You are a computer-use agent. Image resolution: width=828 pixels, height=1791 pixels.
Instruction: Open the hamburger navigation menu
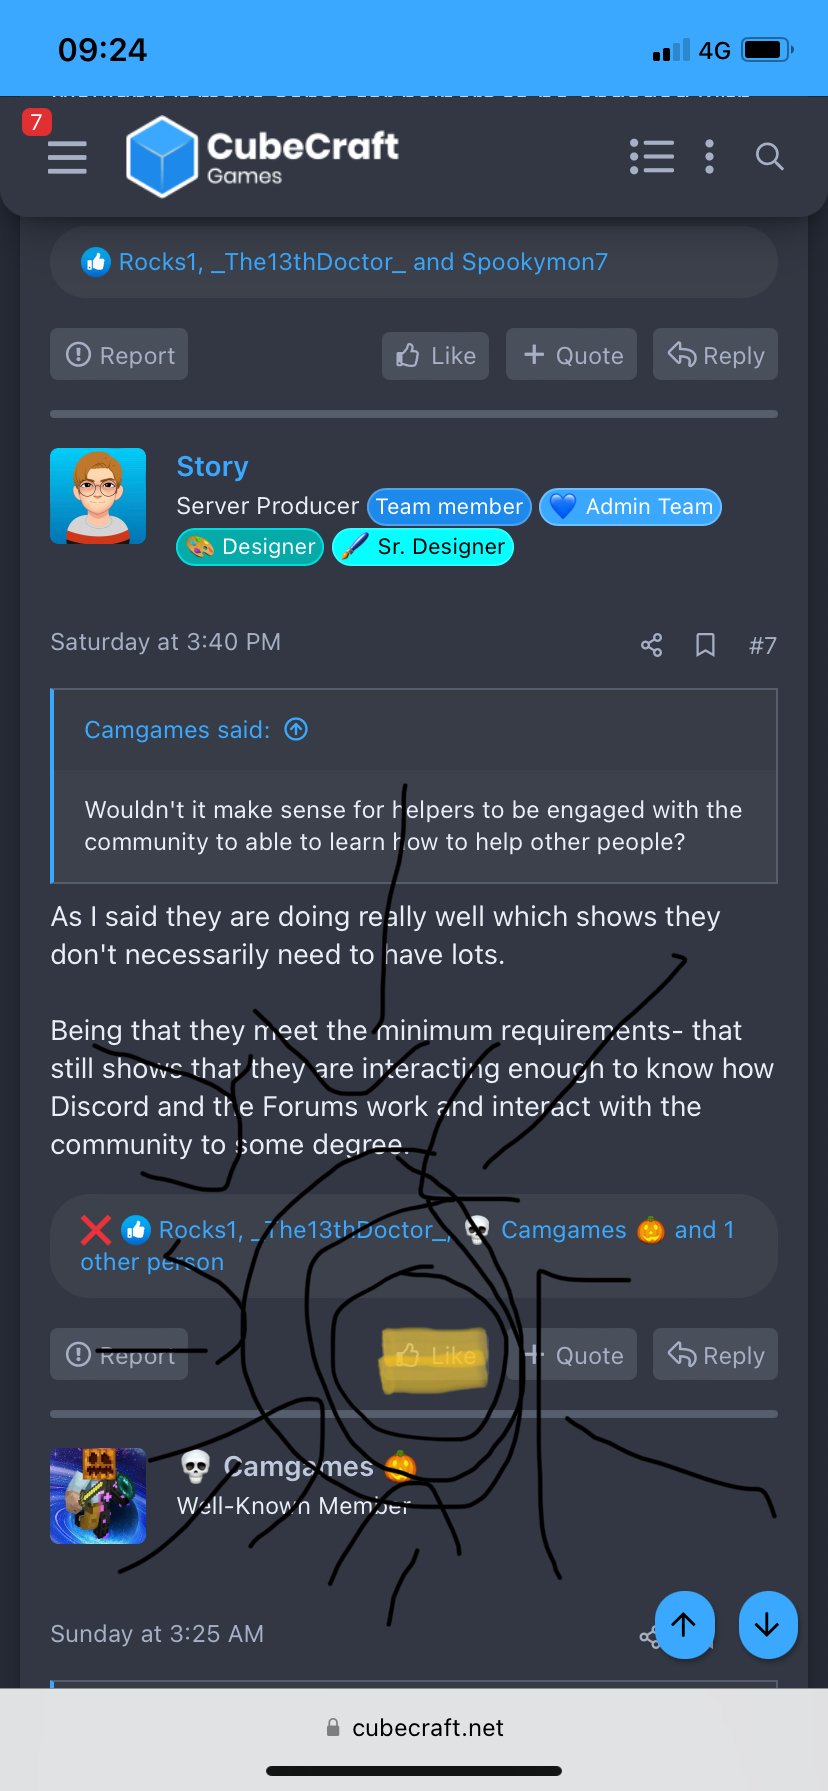coord(67,158)
